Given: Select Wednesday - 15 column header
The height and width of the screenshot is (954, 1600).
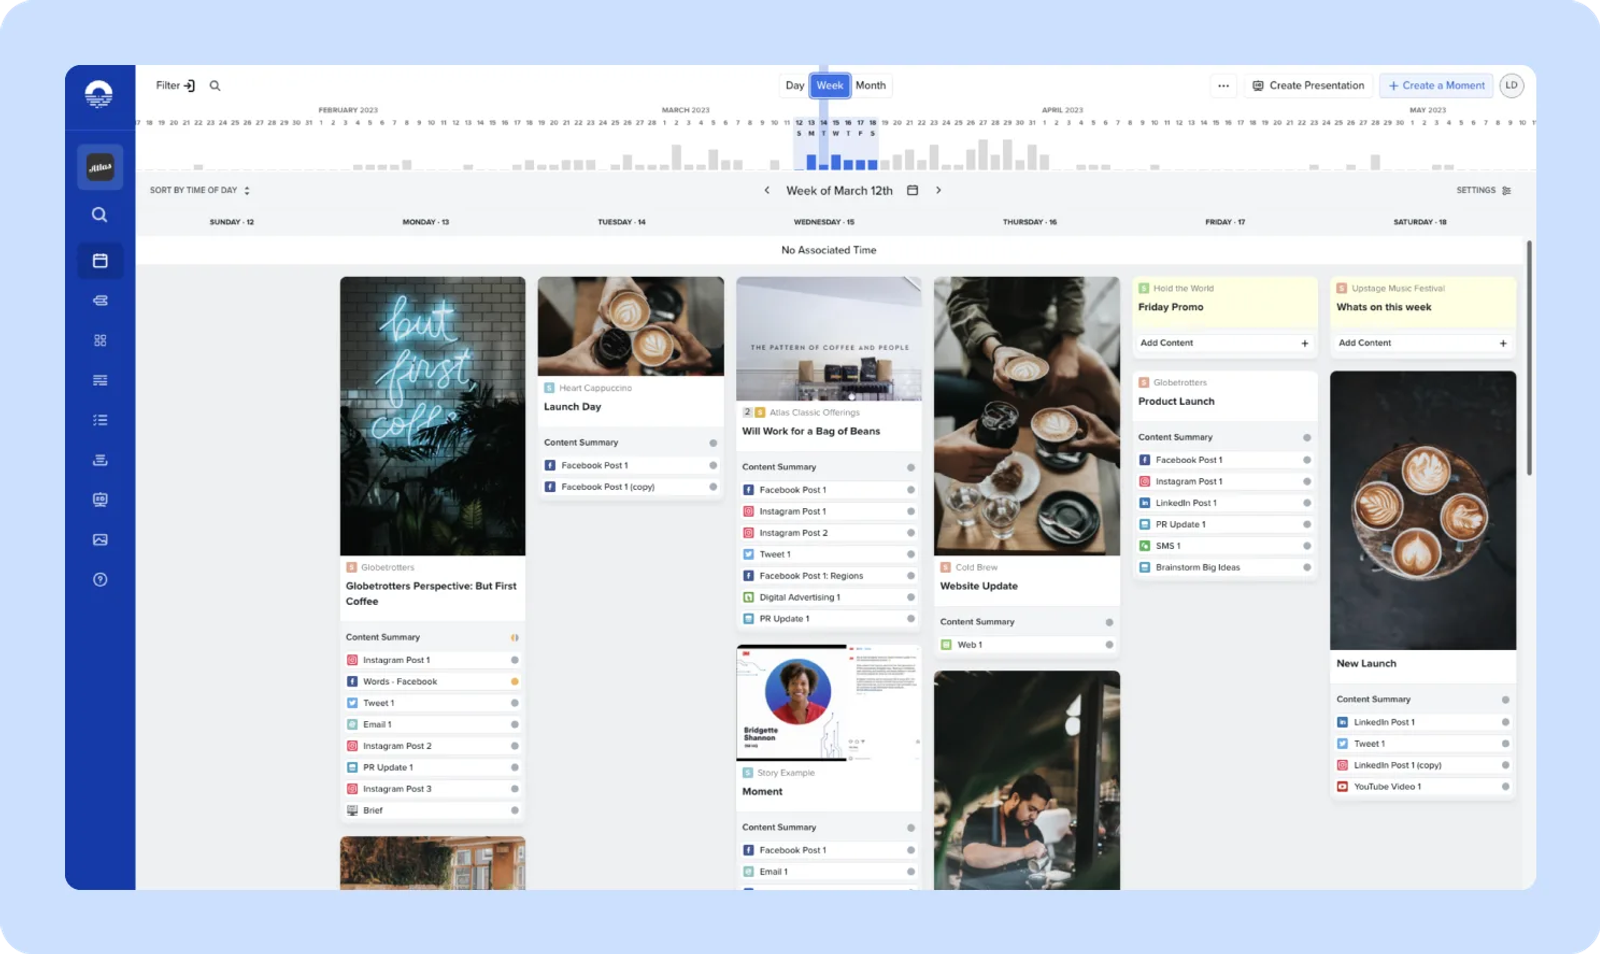Looking at the screenshot, I should [x=824, y=222].
